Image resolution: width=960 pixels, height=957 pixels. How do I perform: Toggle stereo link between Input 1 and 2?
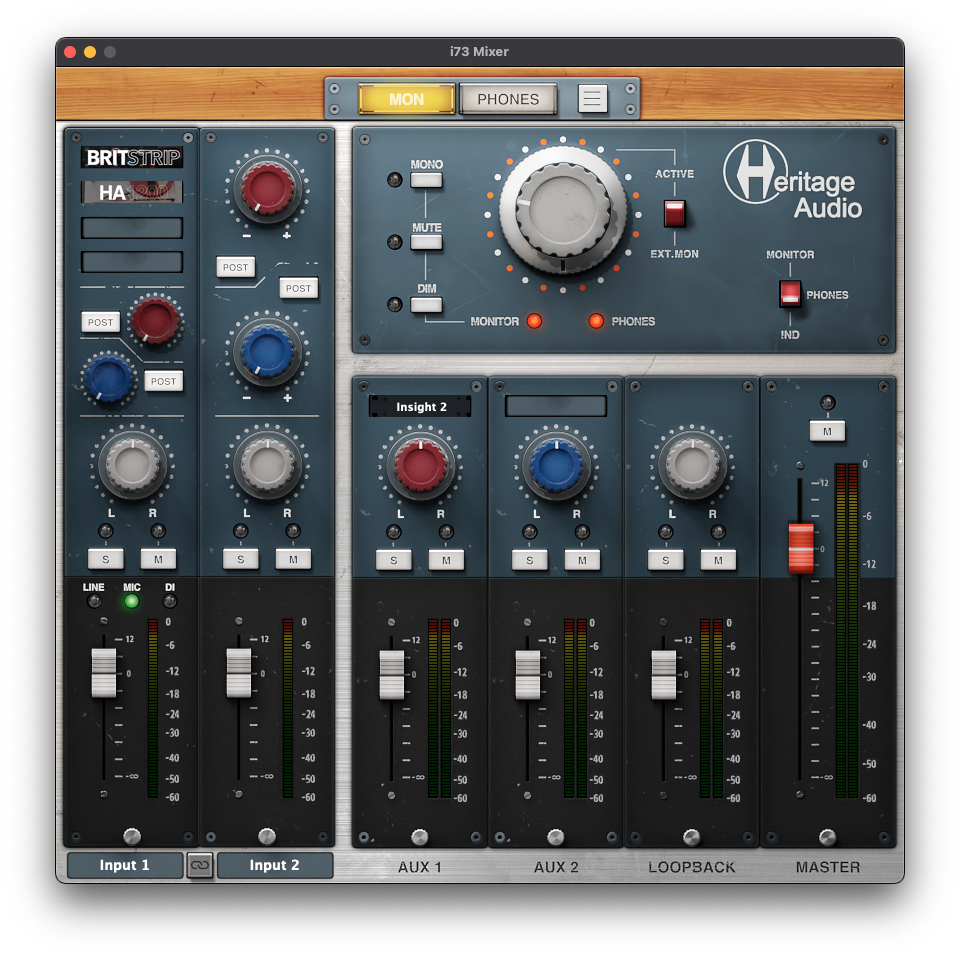pos(200,865)
